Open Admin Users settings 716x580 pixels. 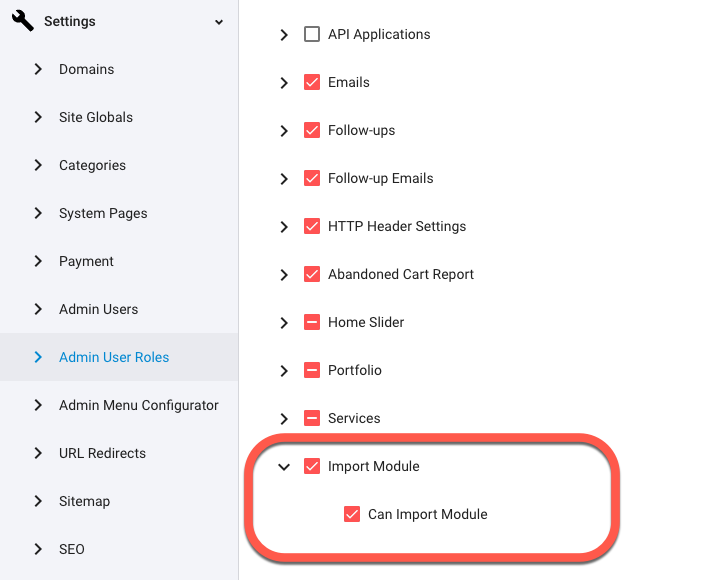tap(99, 309)
